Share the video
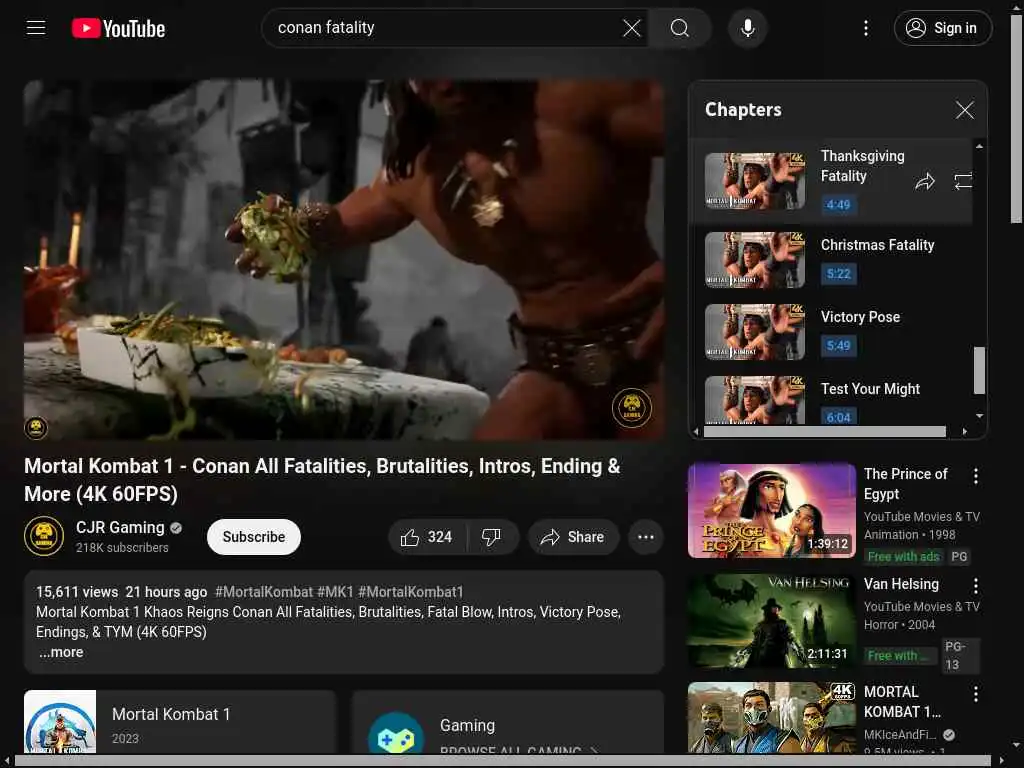The height and width of the screenshot is (768, 1024). (x=573, y=537)
